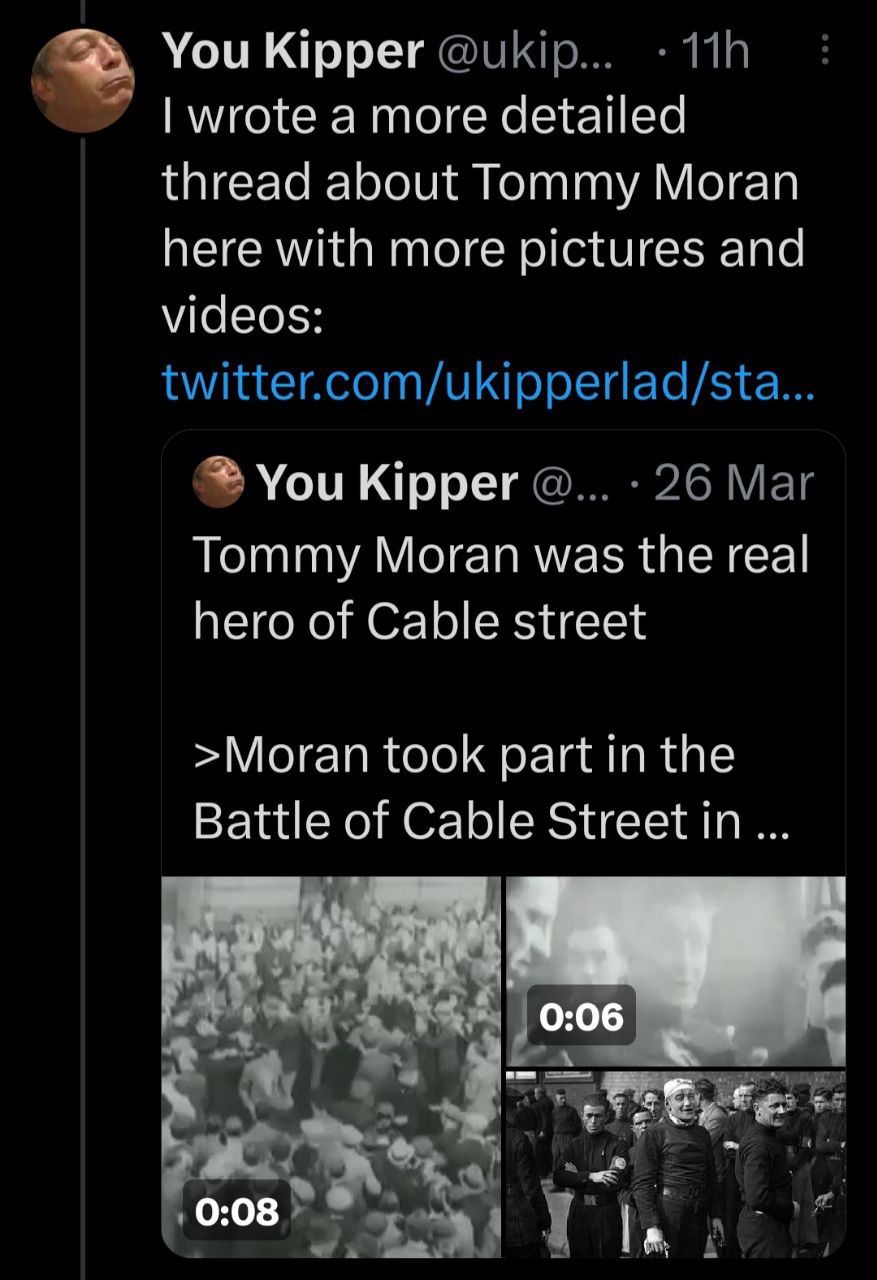877x1280 pixels.
Task: Click the 11h timestamp
Action: [714, 51]
